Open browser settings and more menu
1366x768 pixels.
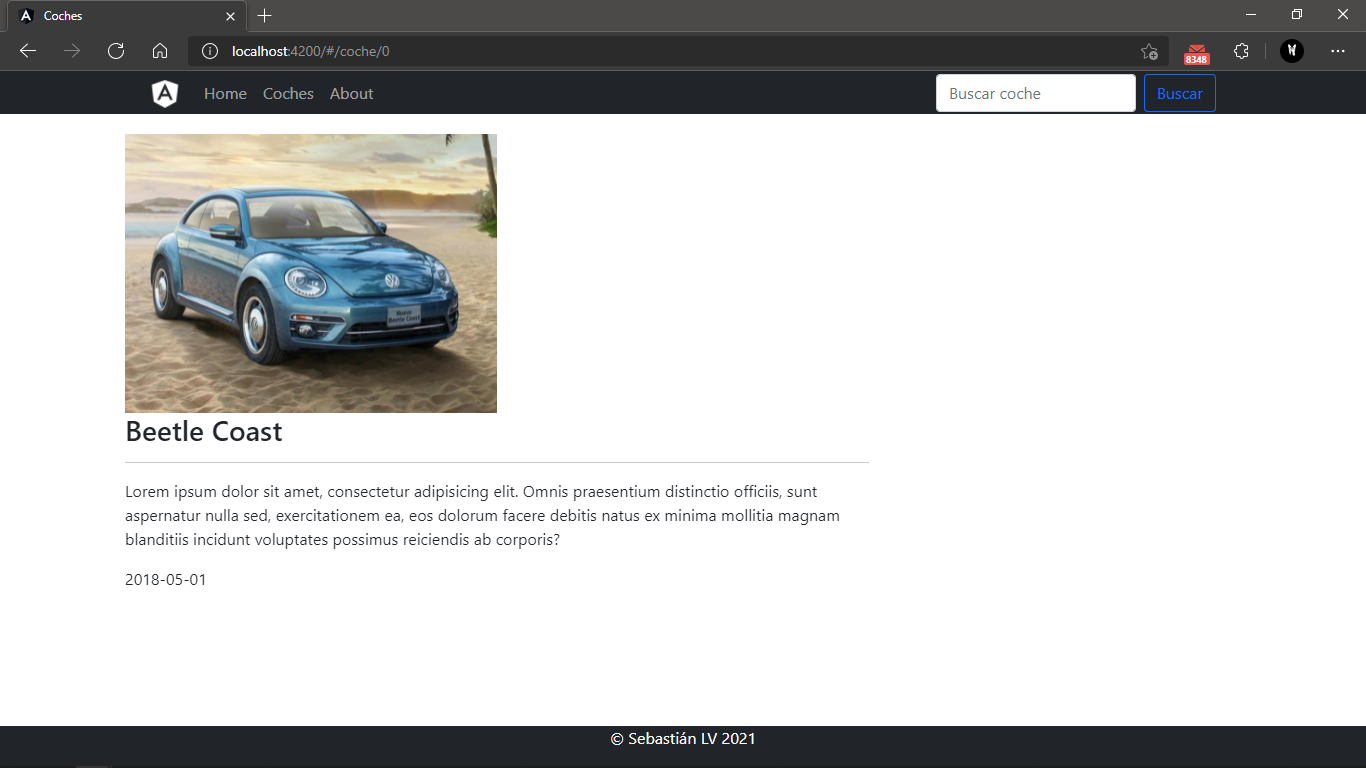point(1338,51)
